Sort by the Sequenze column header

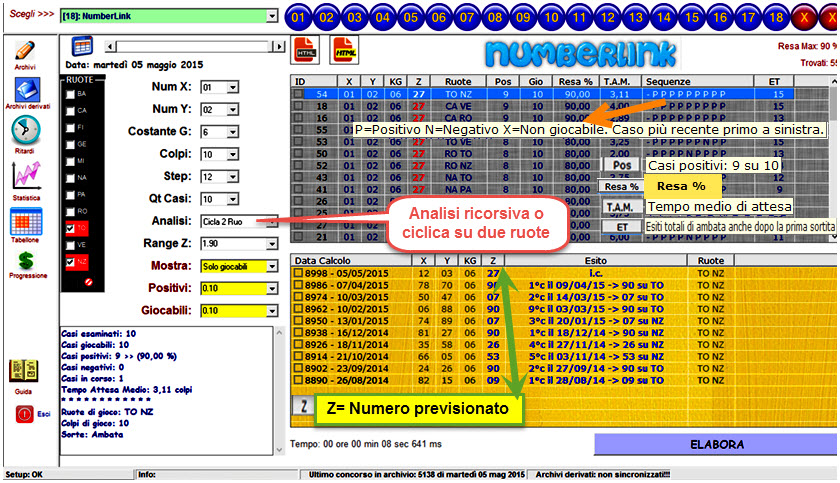(698, 81)
